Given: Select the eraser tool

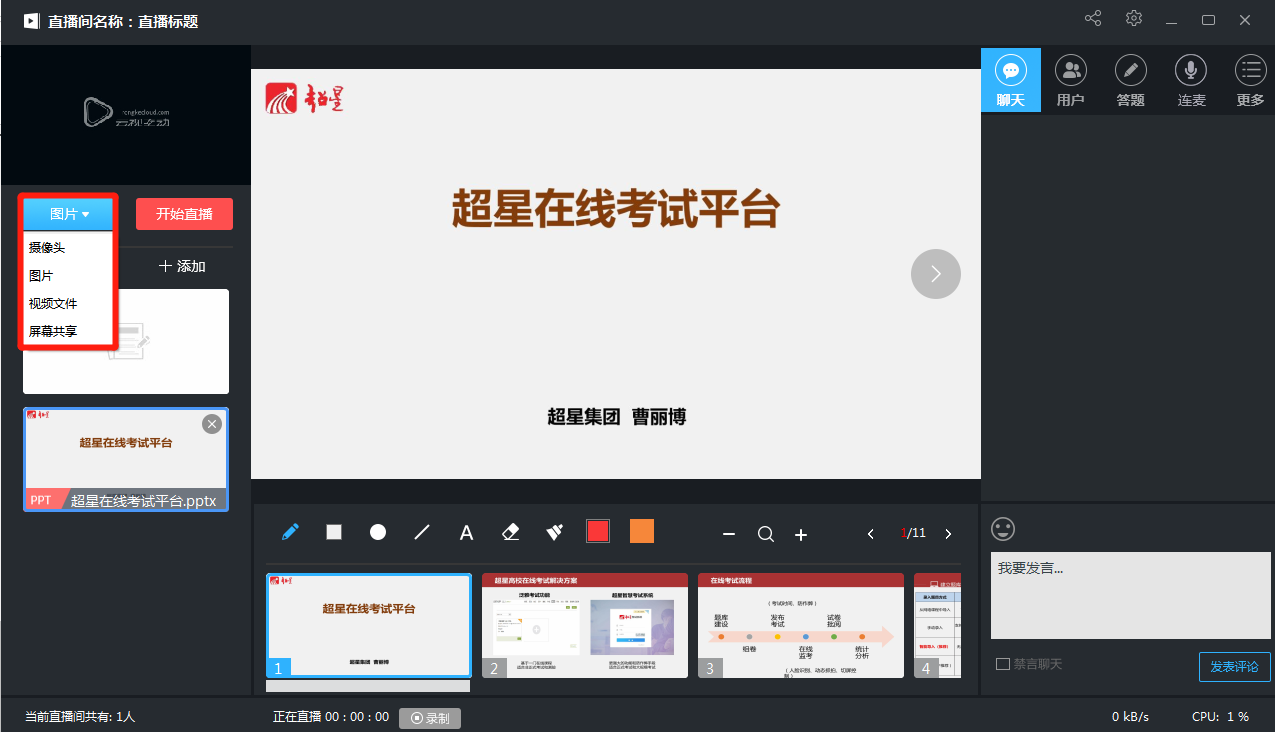Looking at the screenshot, I should click(x=510, y=532).
